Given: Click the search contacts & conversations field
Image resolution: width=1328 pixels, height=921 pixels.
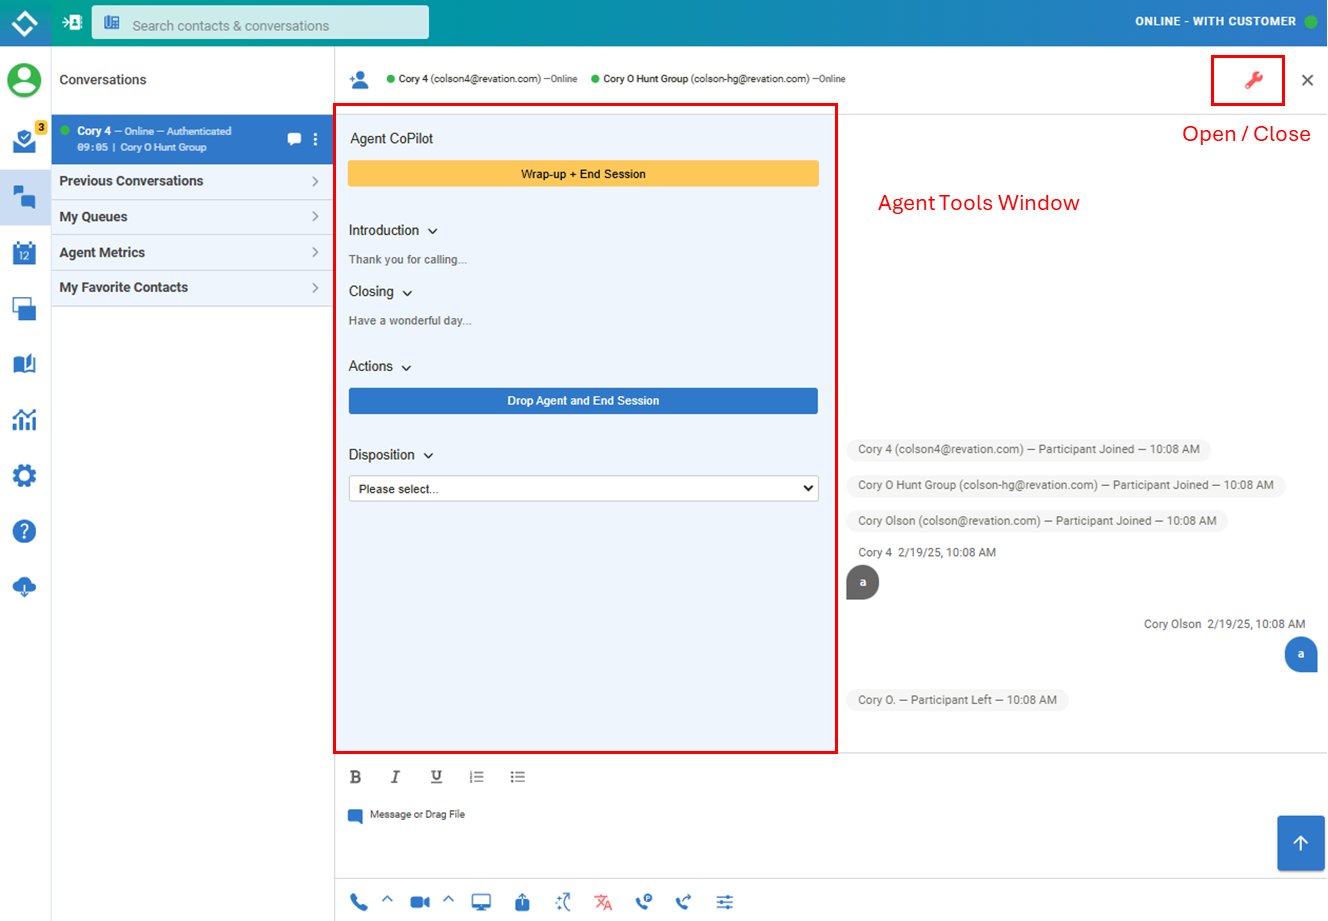Looking at the screenshot, I should (x=270, y=25).
